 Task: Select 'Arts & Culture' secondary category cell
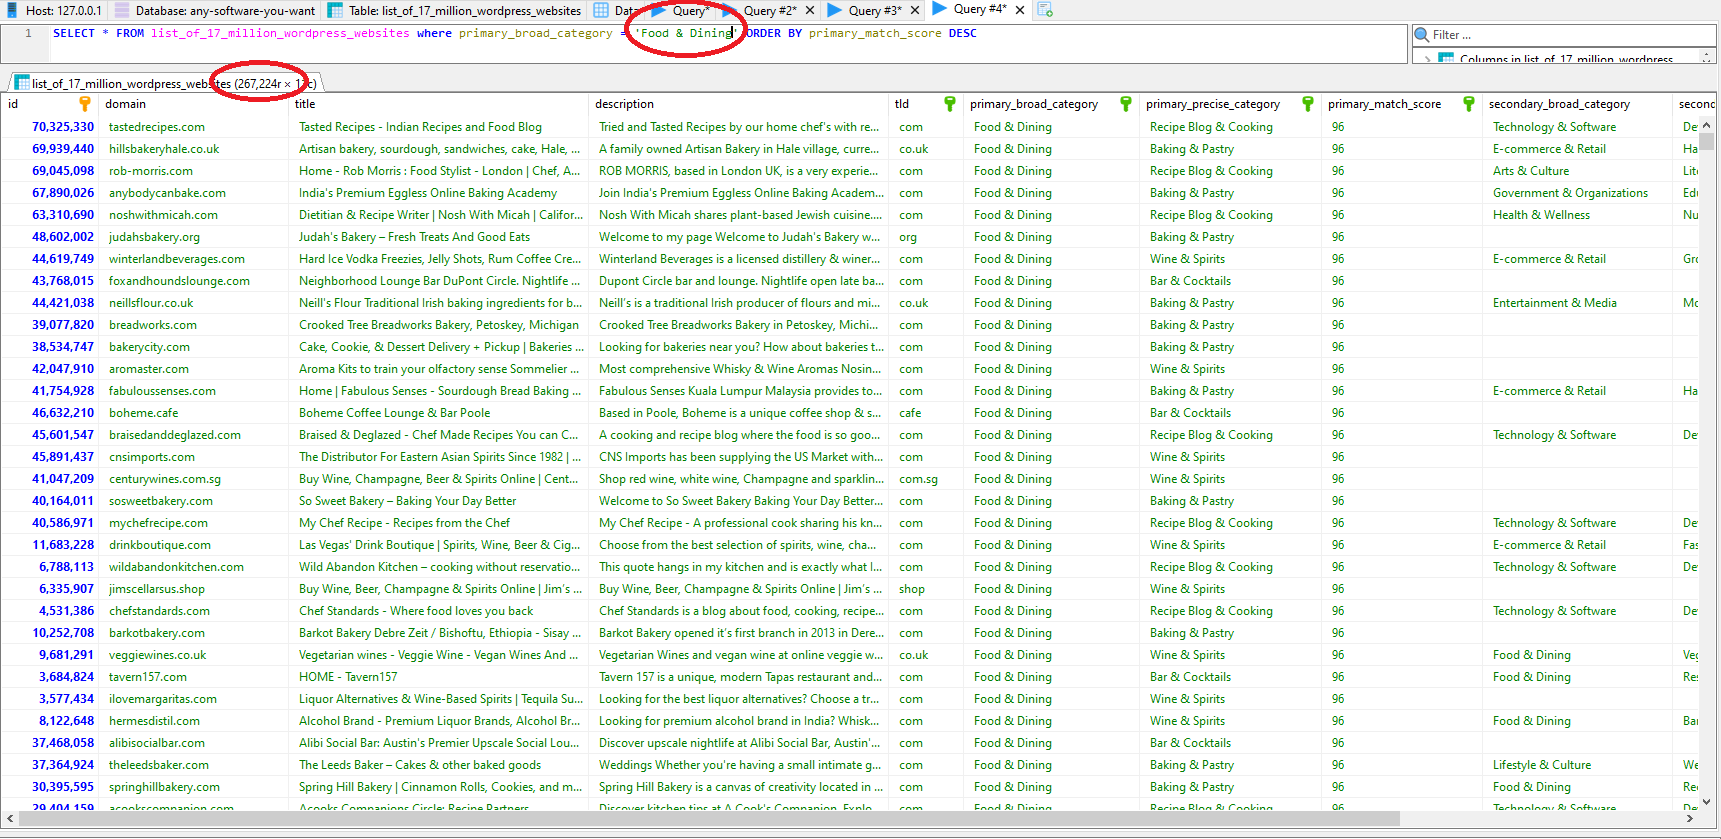pyautogui.click(x=1577, y=171)
